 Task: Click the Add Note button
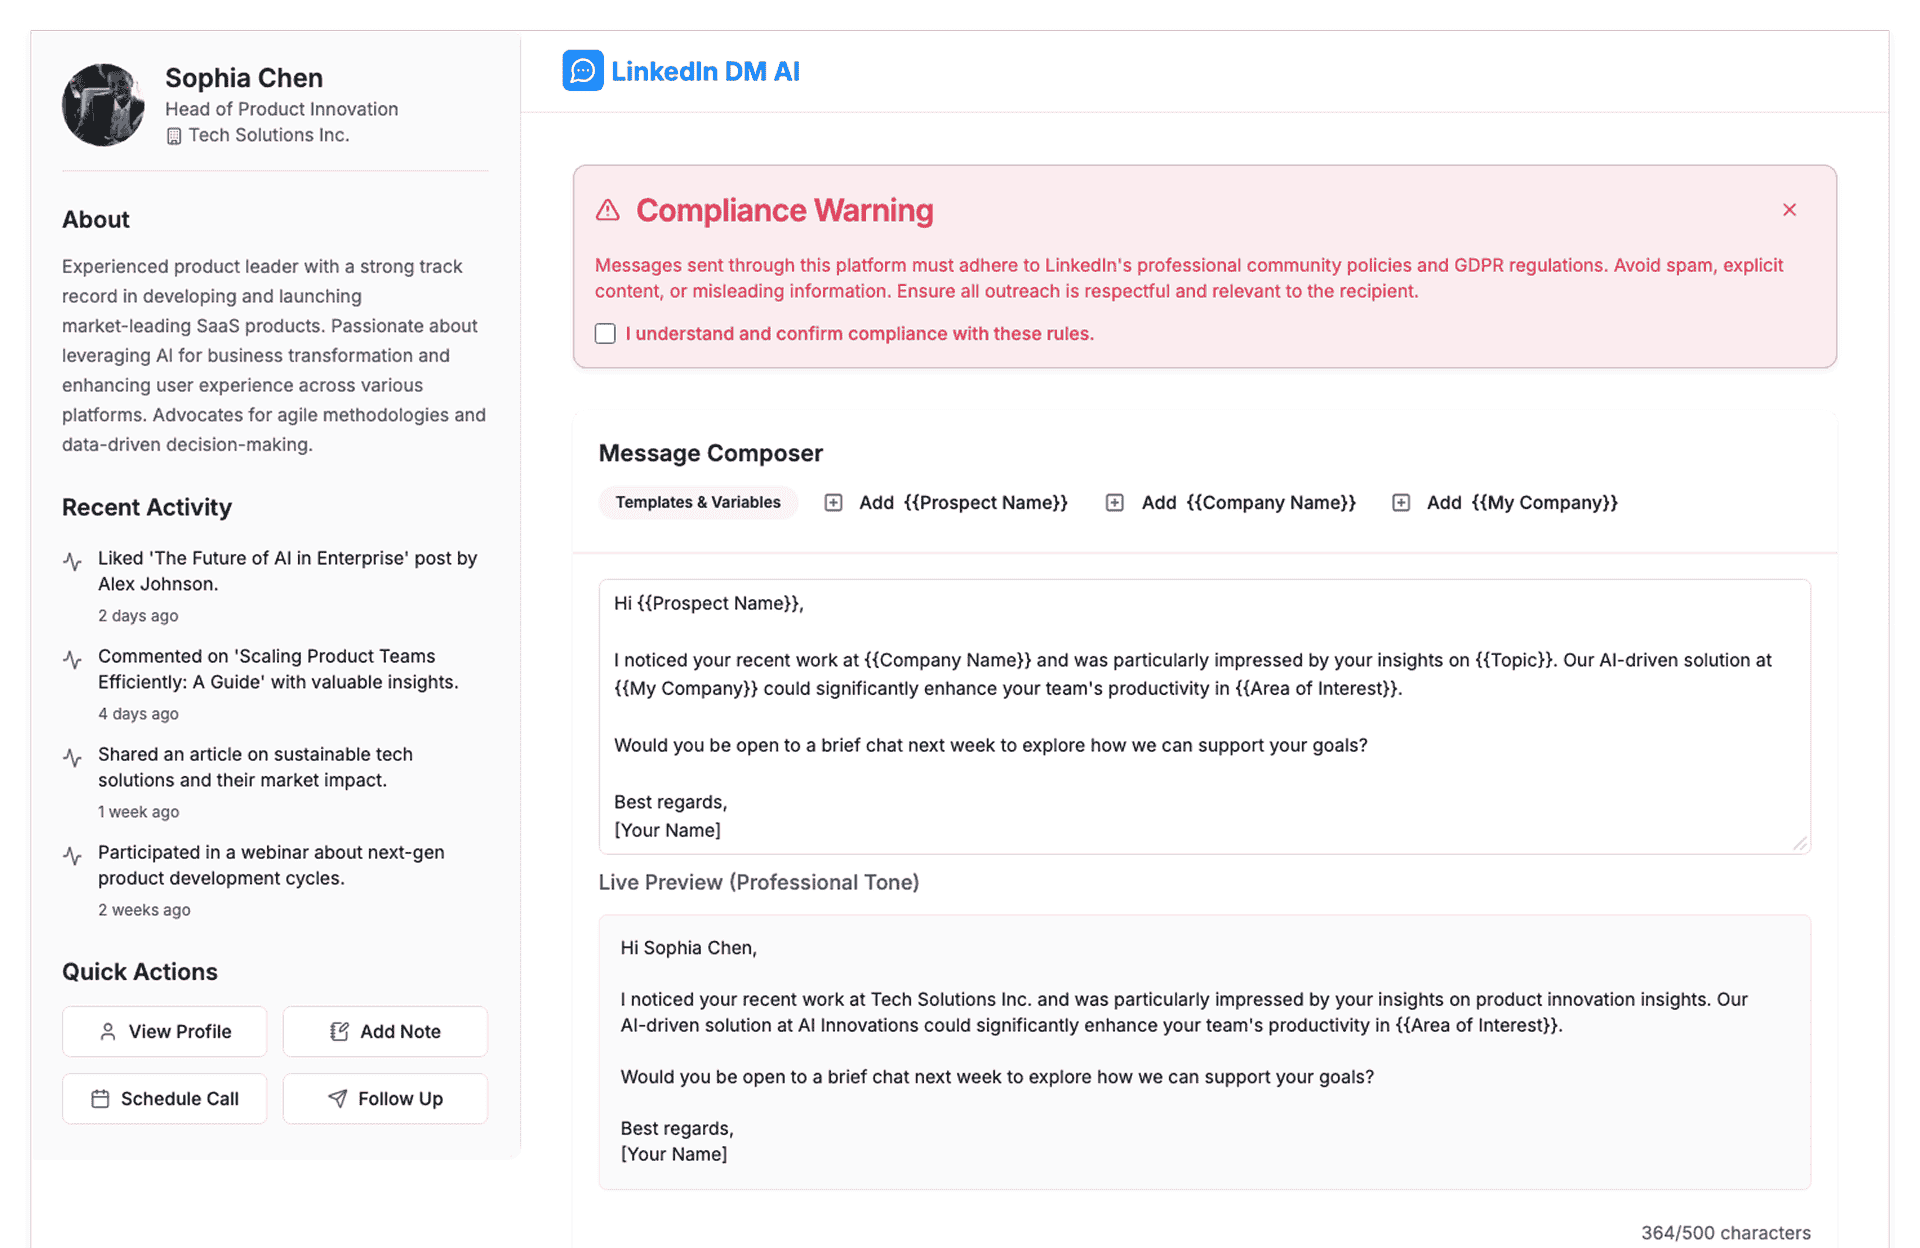coord(385,1031)
